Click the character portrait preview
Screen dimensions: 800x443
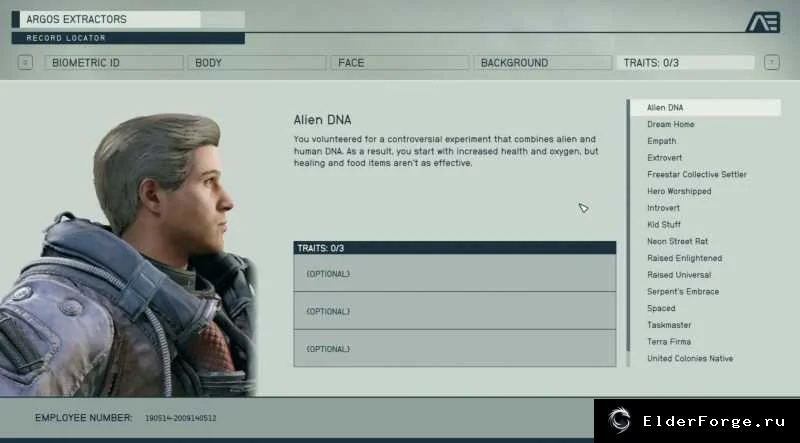coord(128,254)
